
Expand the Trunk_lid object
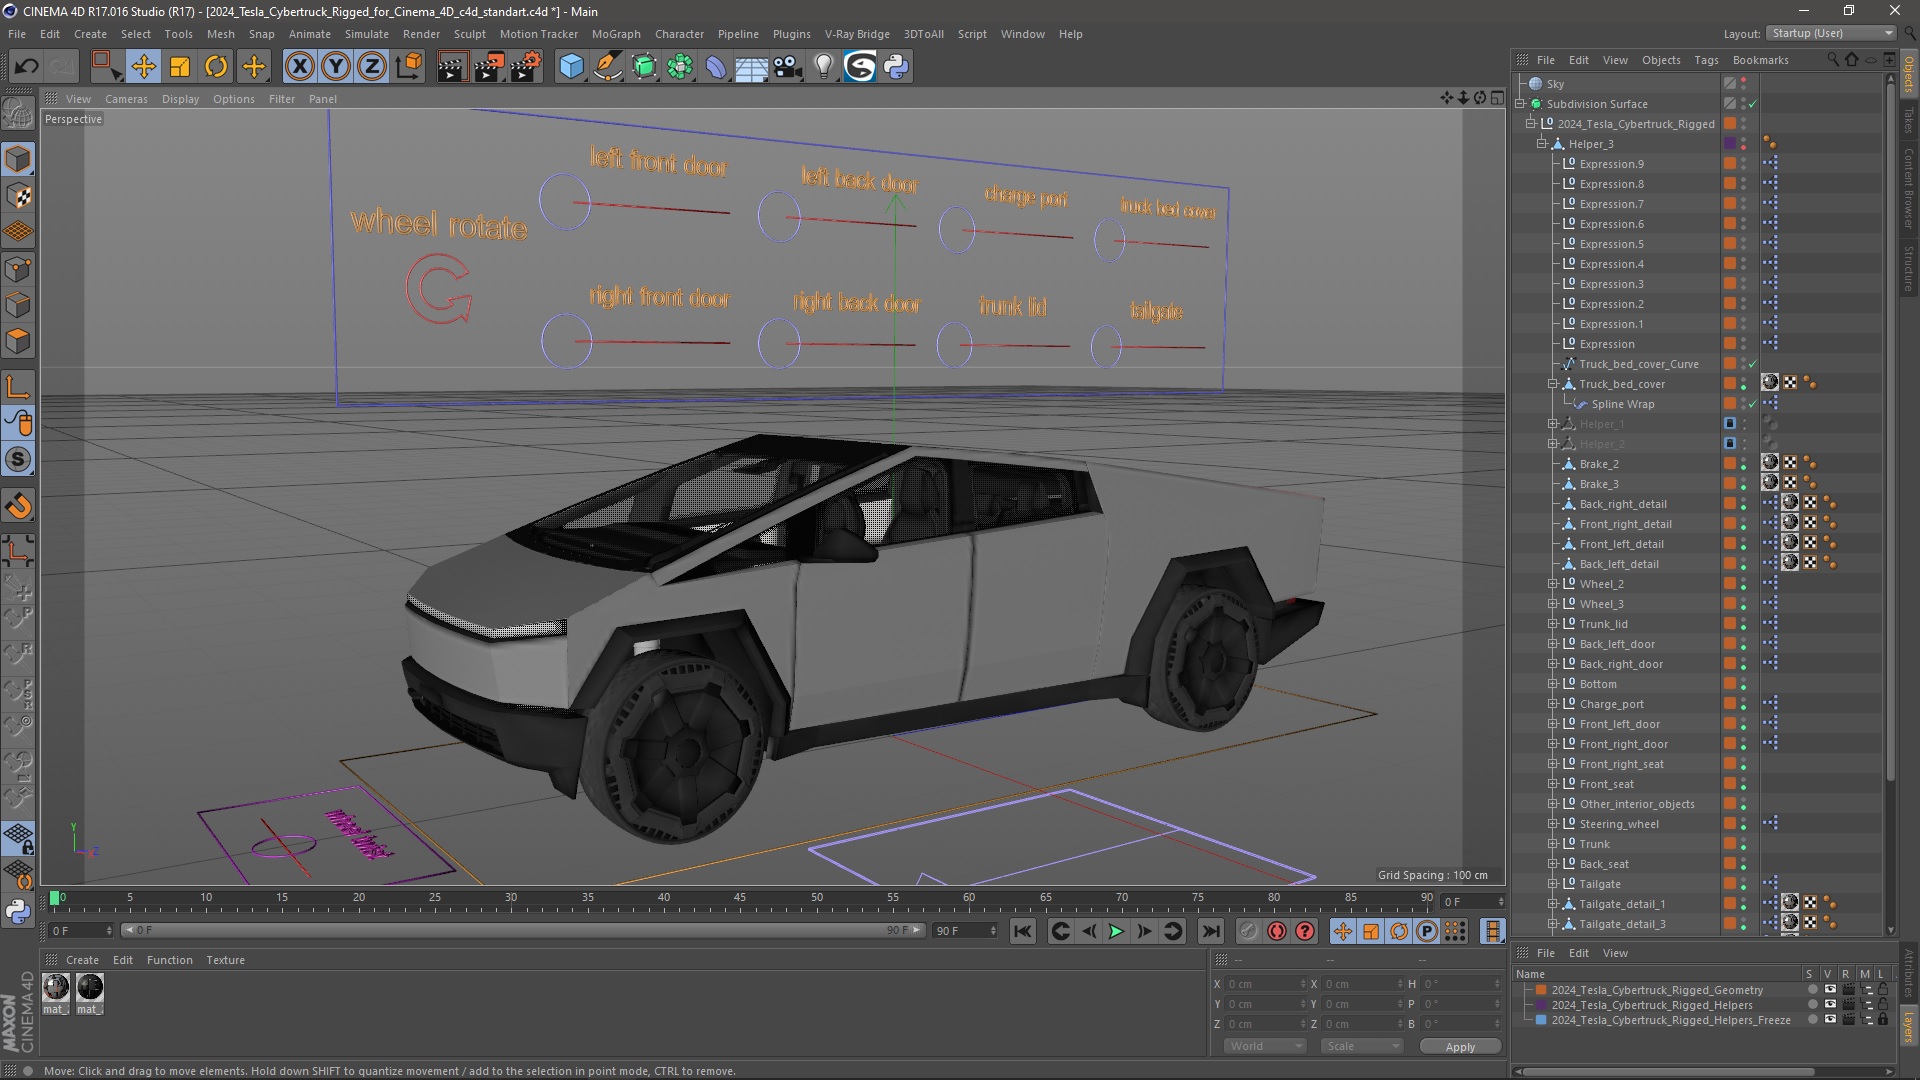pyautogui.click(x=1553, y=624)
